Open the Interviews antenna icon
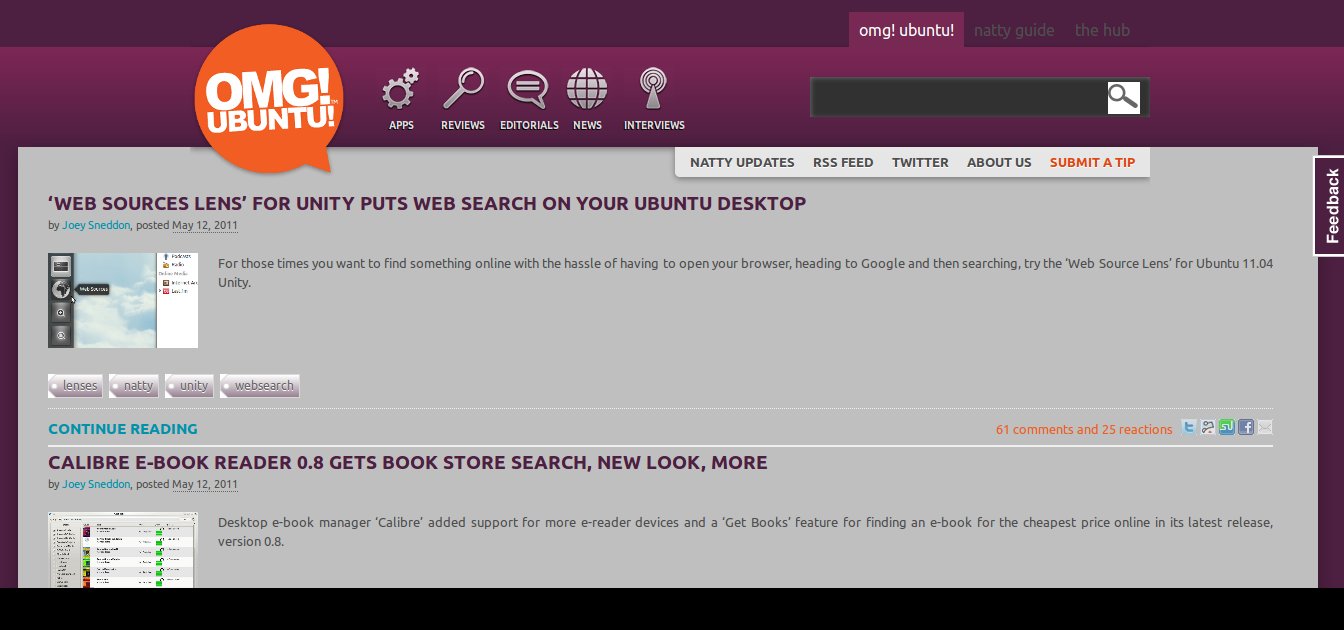 point(653,89)
